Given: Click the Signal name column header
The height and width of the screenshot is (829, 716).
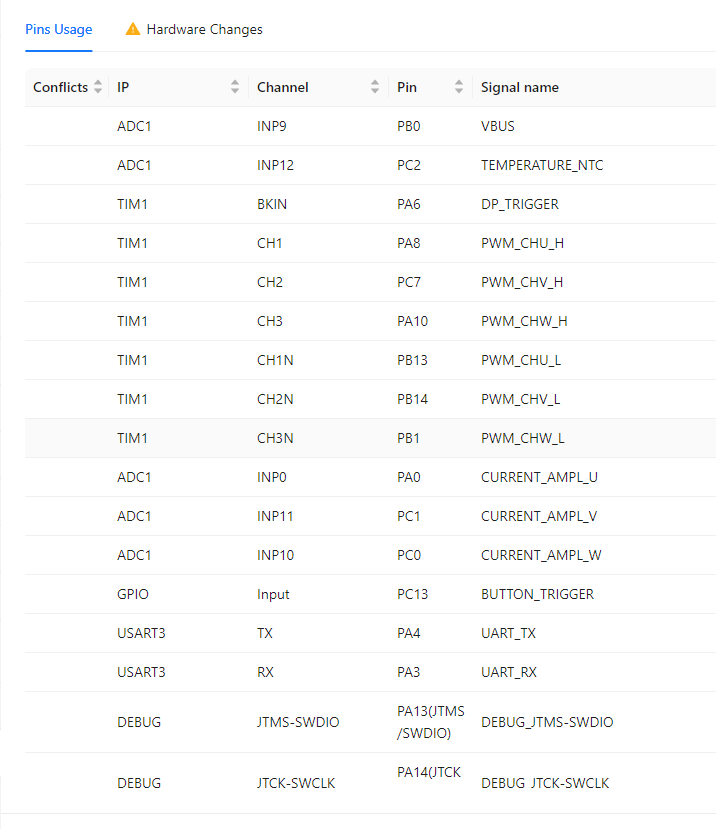Looking at the screenshot, I should [520, 87].
